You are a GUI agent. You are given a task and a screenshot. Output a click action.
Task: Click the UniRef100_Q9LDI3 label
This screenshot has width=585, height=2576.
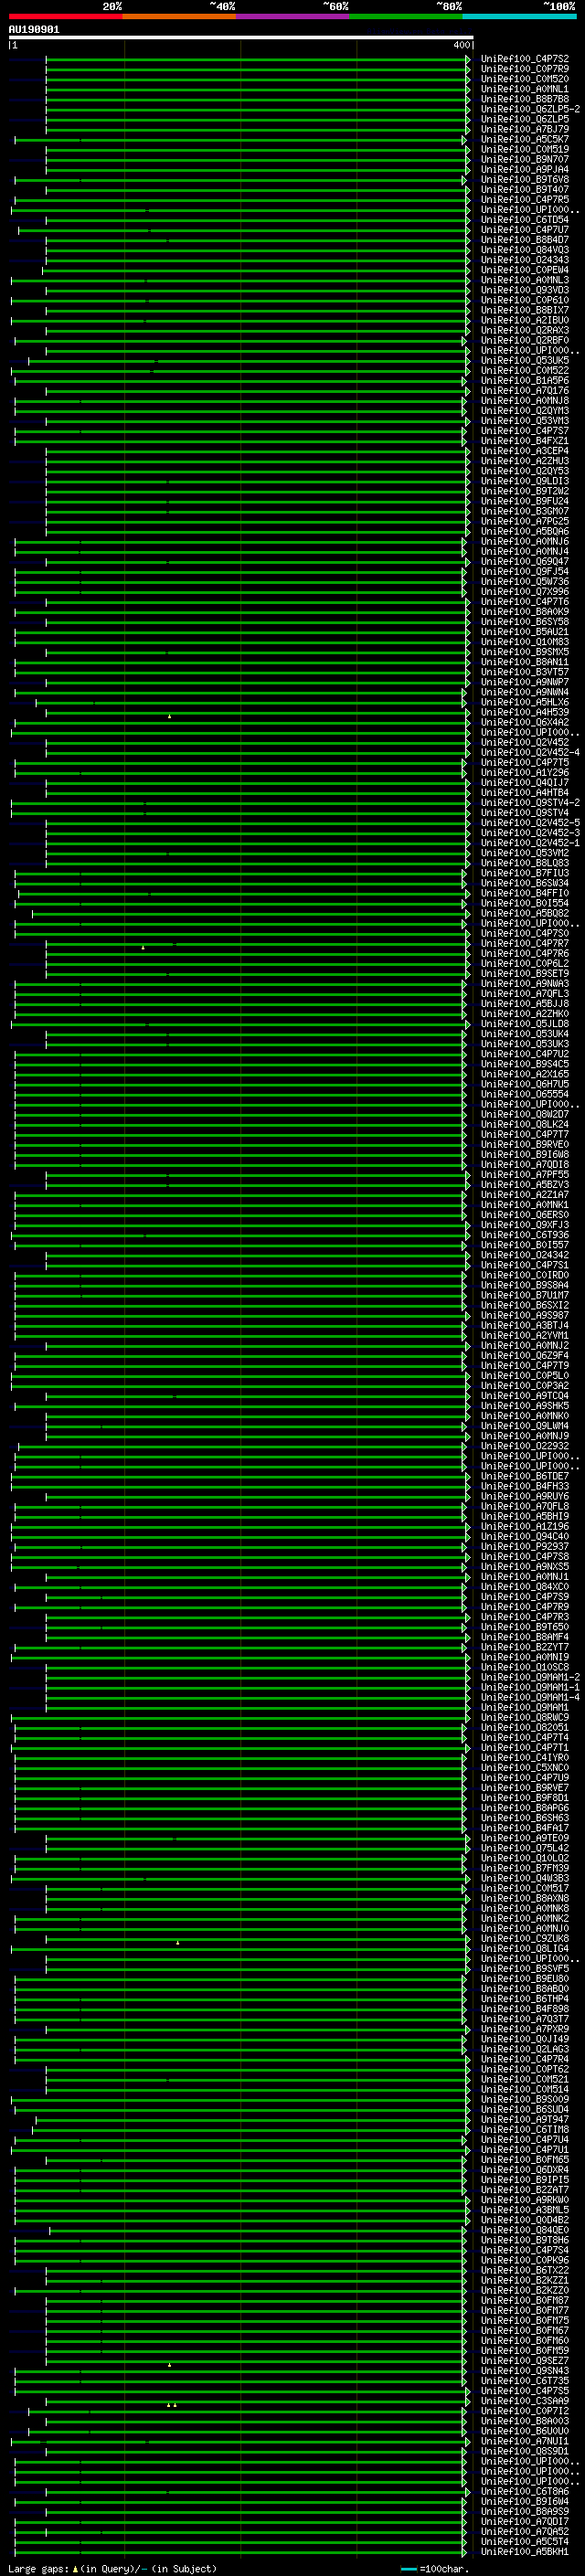point(525,481)
